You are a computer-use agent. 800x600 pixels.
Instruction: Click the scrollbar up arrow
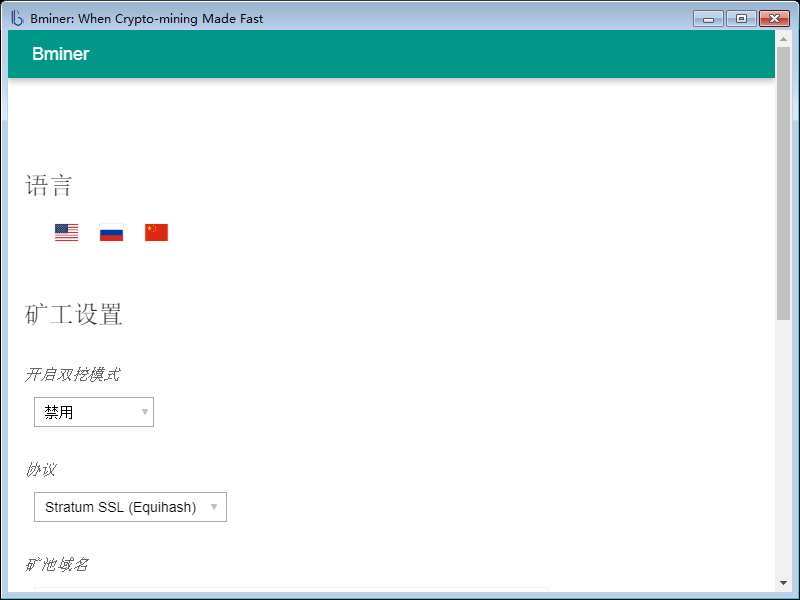(x=783, y=39)
